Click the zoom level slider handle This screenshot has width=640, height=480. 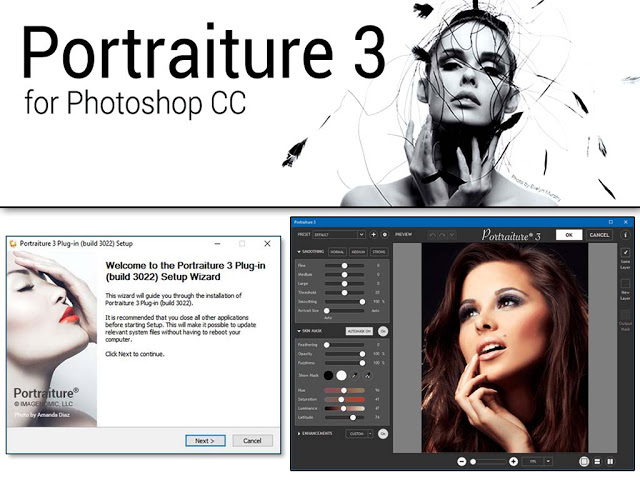click(x=473, y=462)
